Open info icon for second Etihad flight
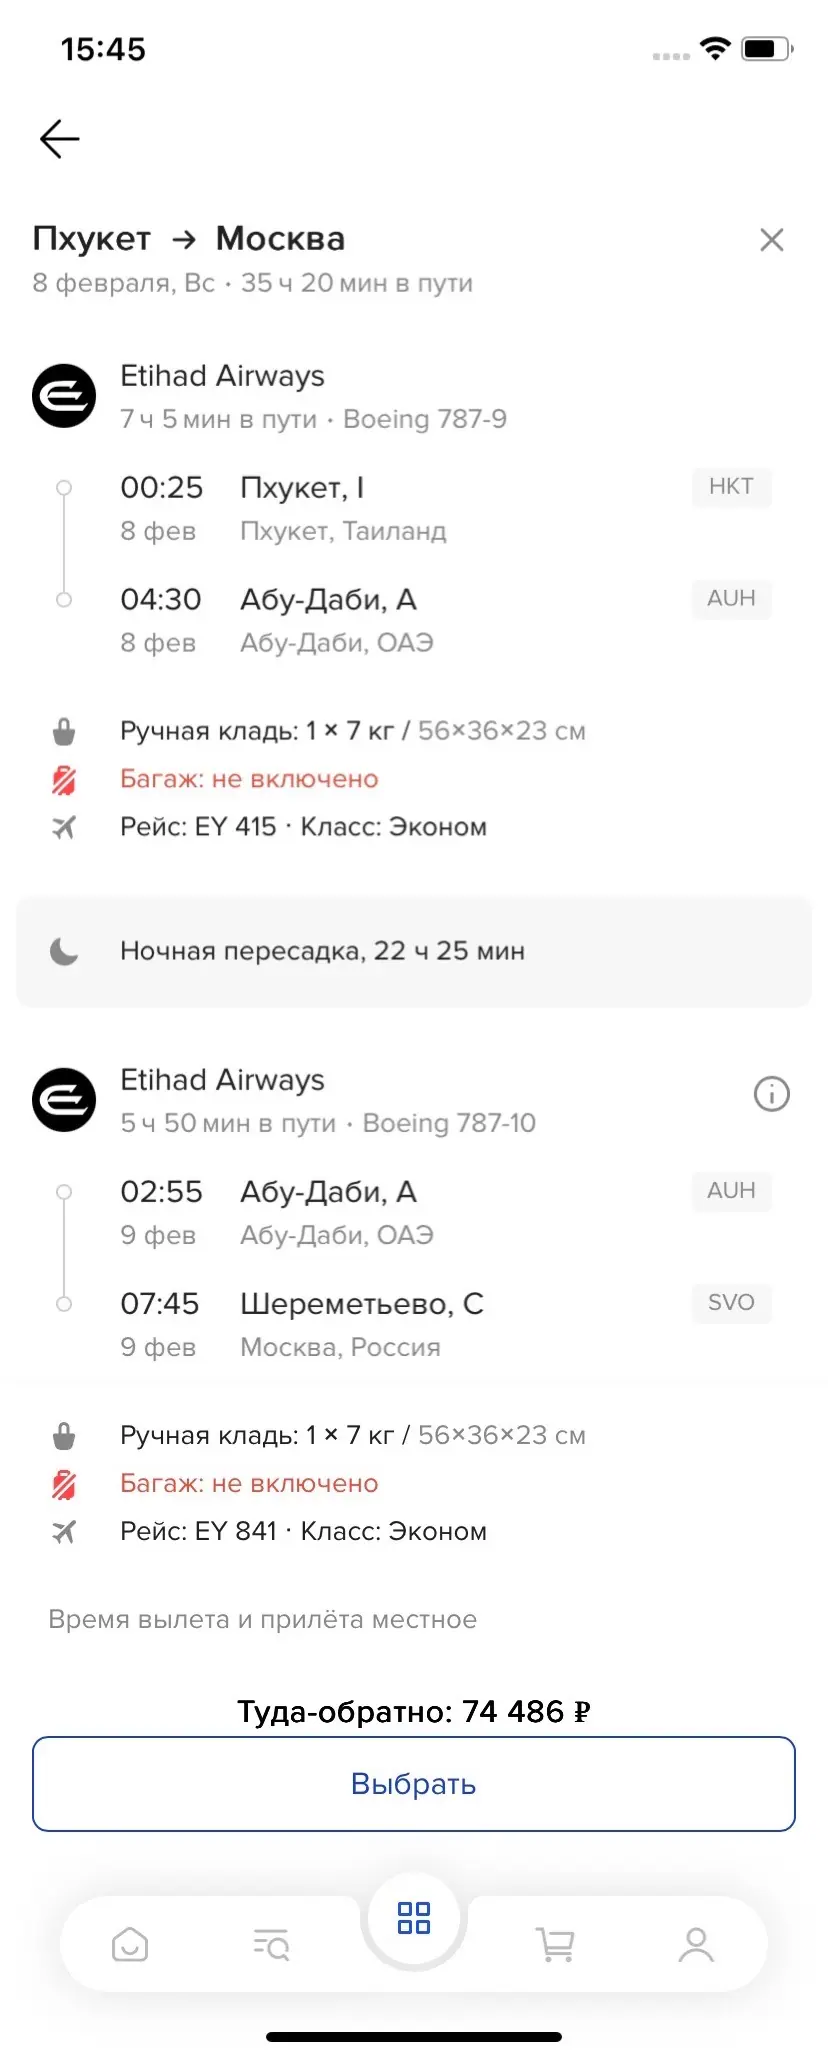The height and width of the screenshot is (2058, 828). coord(771,1094)
